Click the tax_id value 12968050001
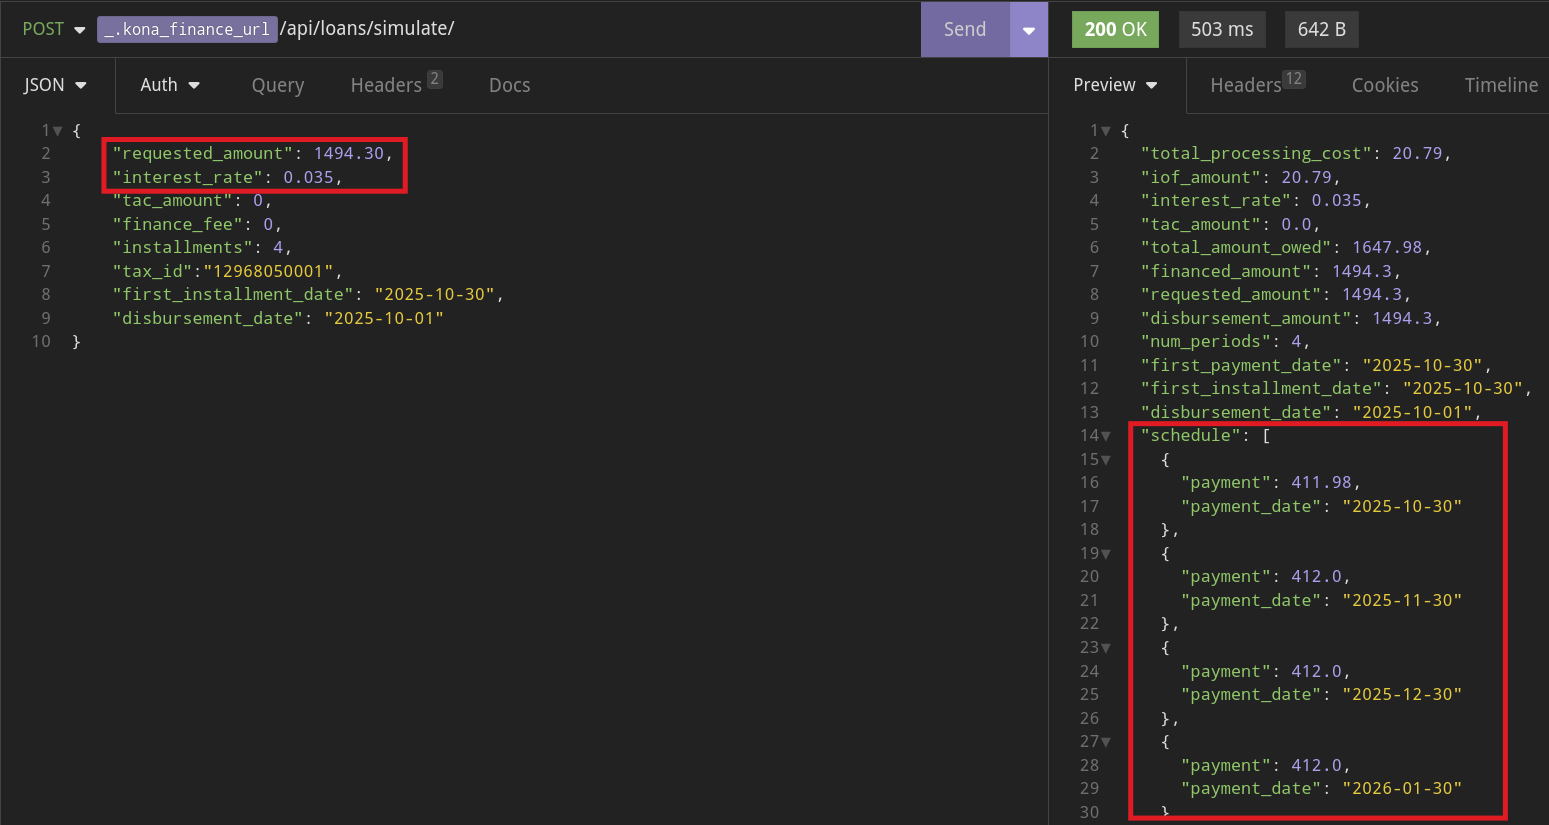The width and height of the screenshot is (1549, 825). click(x=268, y=271)
